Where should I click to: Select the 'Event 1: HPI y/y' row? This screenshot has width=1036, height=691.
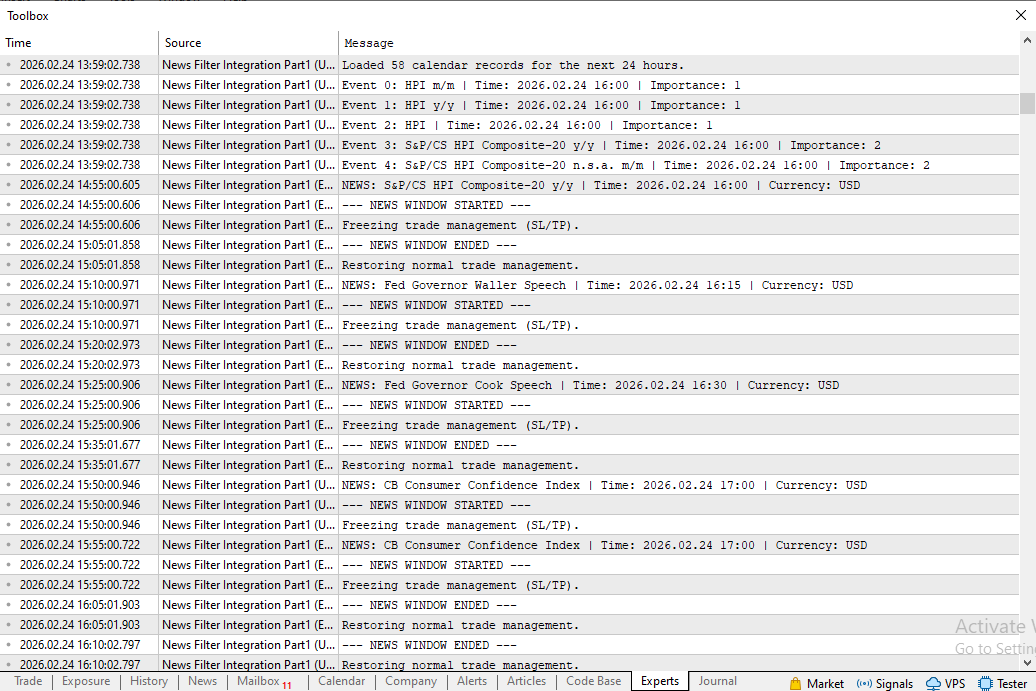coord(509,104)
